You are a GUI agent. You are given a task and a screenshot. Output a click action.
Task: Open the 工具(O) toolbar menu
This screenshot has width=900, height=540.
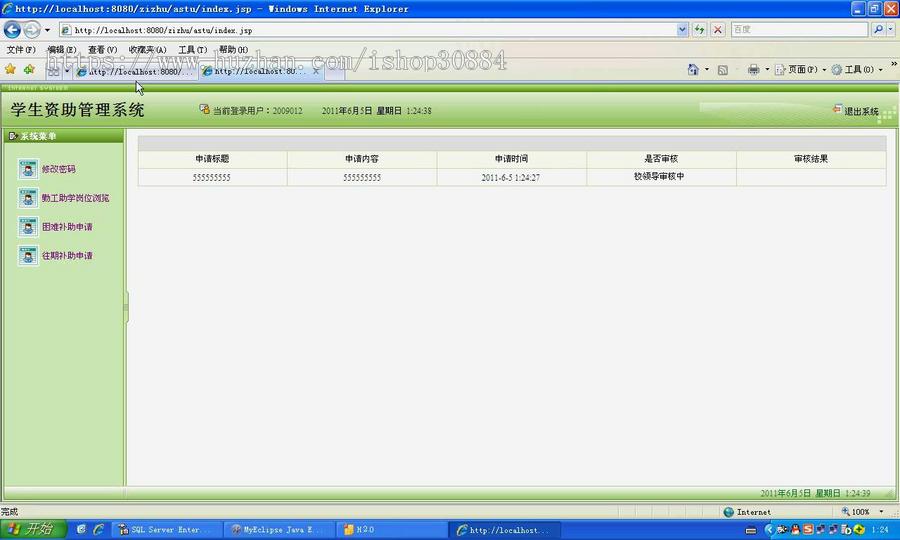pyautogui.click(x=857, y=69)
